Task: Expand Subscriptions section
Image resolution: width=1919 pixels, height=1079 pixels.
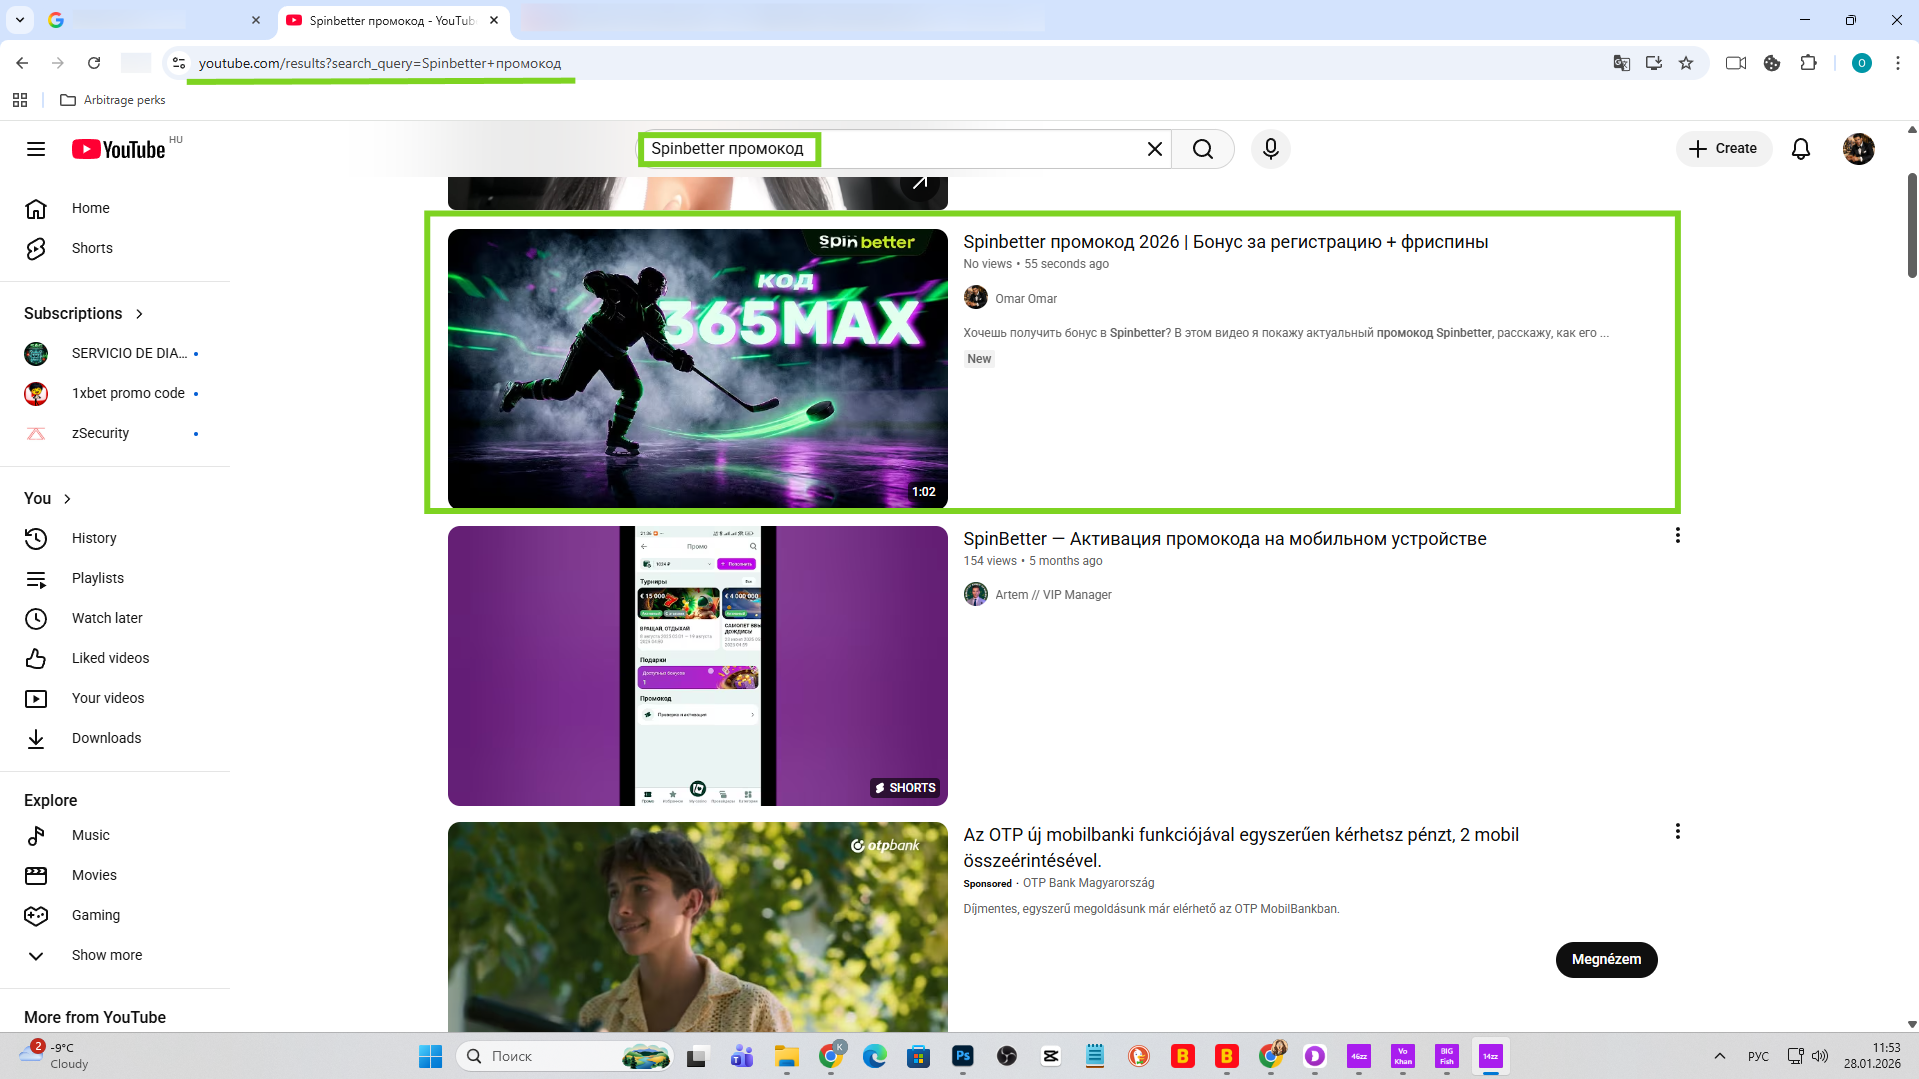Action: (84, 314)
